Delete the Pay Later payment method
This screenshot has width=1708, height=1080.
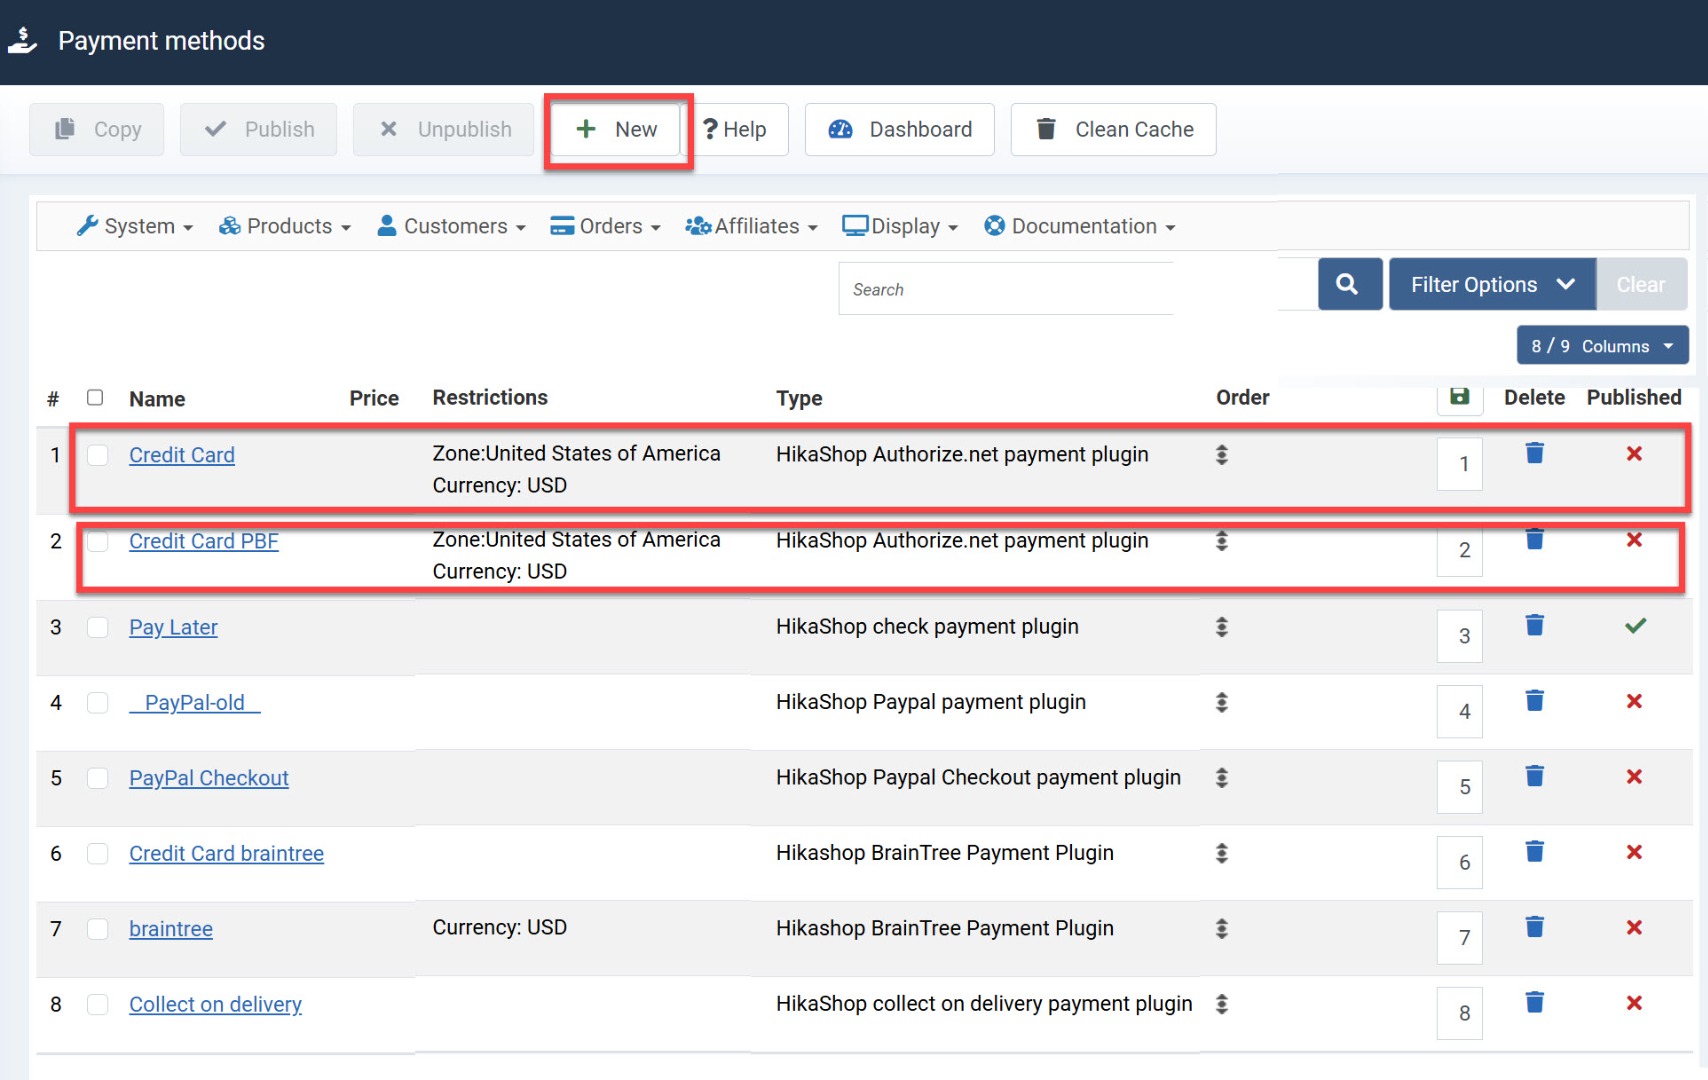point(1534,626)
